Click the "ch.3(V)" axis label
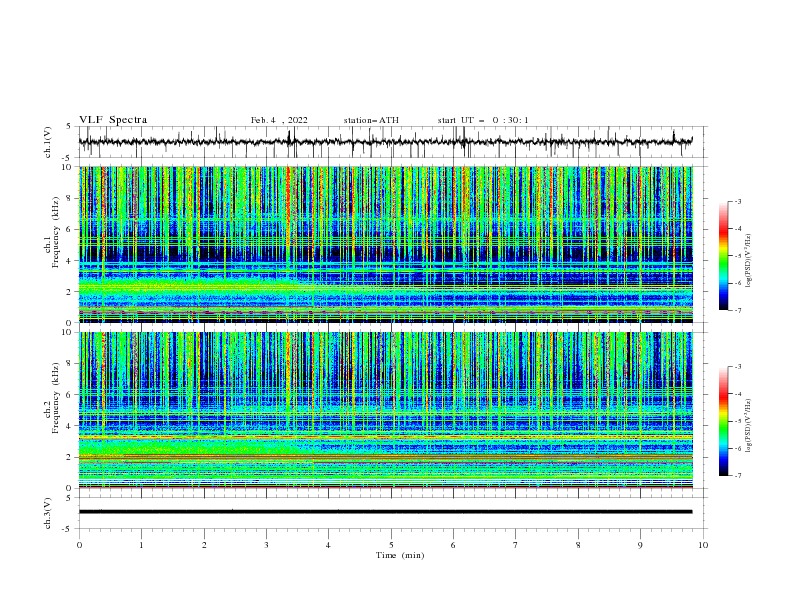 click(48, 513)
